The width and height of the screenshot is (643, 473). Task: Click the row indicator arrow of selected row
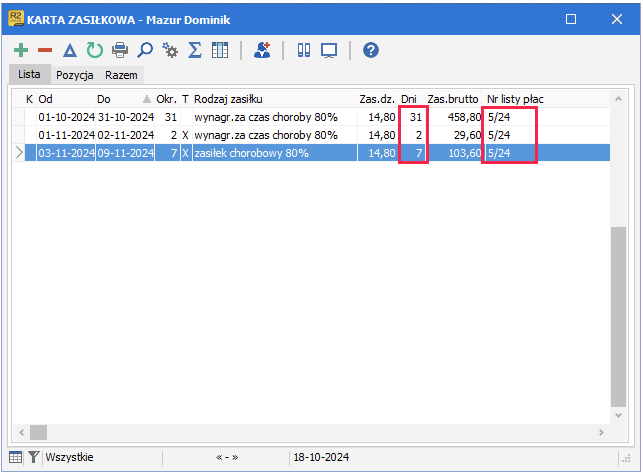19,153
